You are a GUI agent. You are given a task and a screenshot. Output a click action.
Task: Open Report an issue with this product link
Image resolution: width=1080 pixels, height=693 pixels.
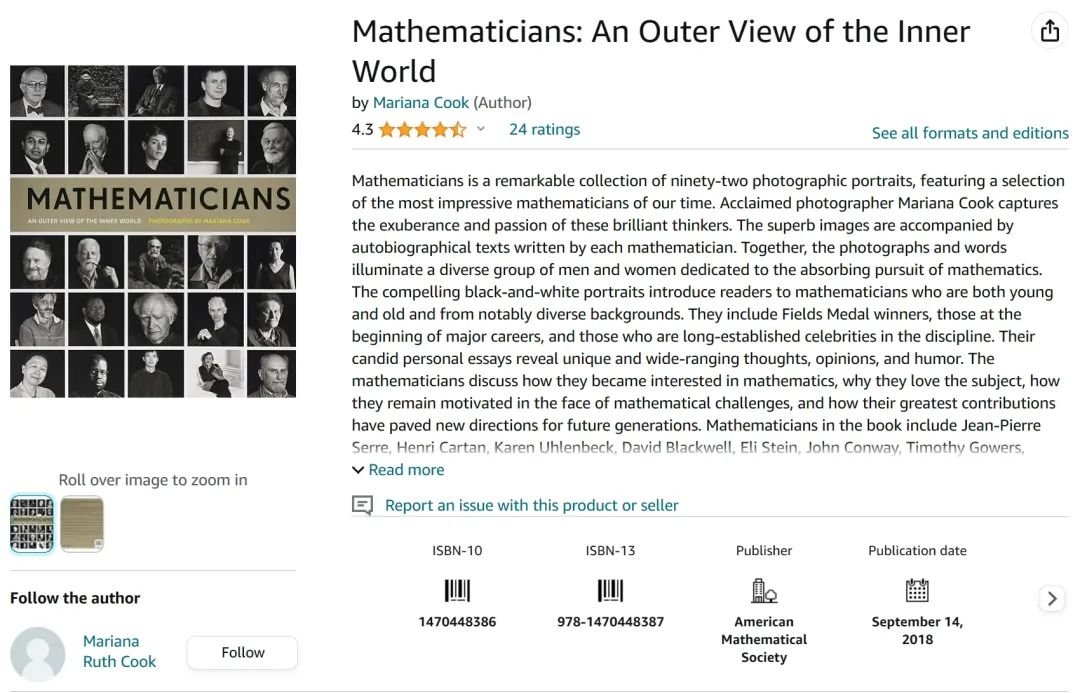(532, 506)
